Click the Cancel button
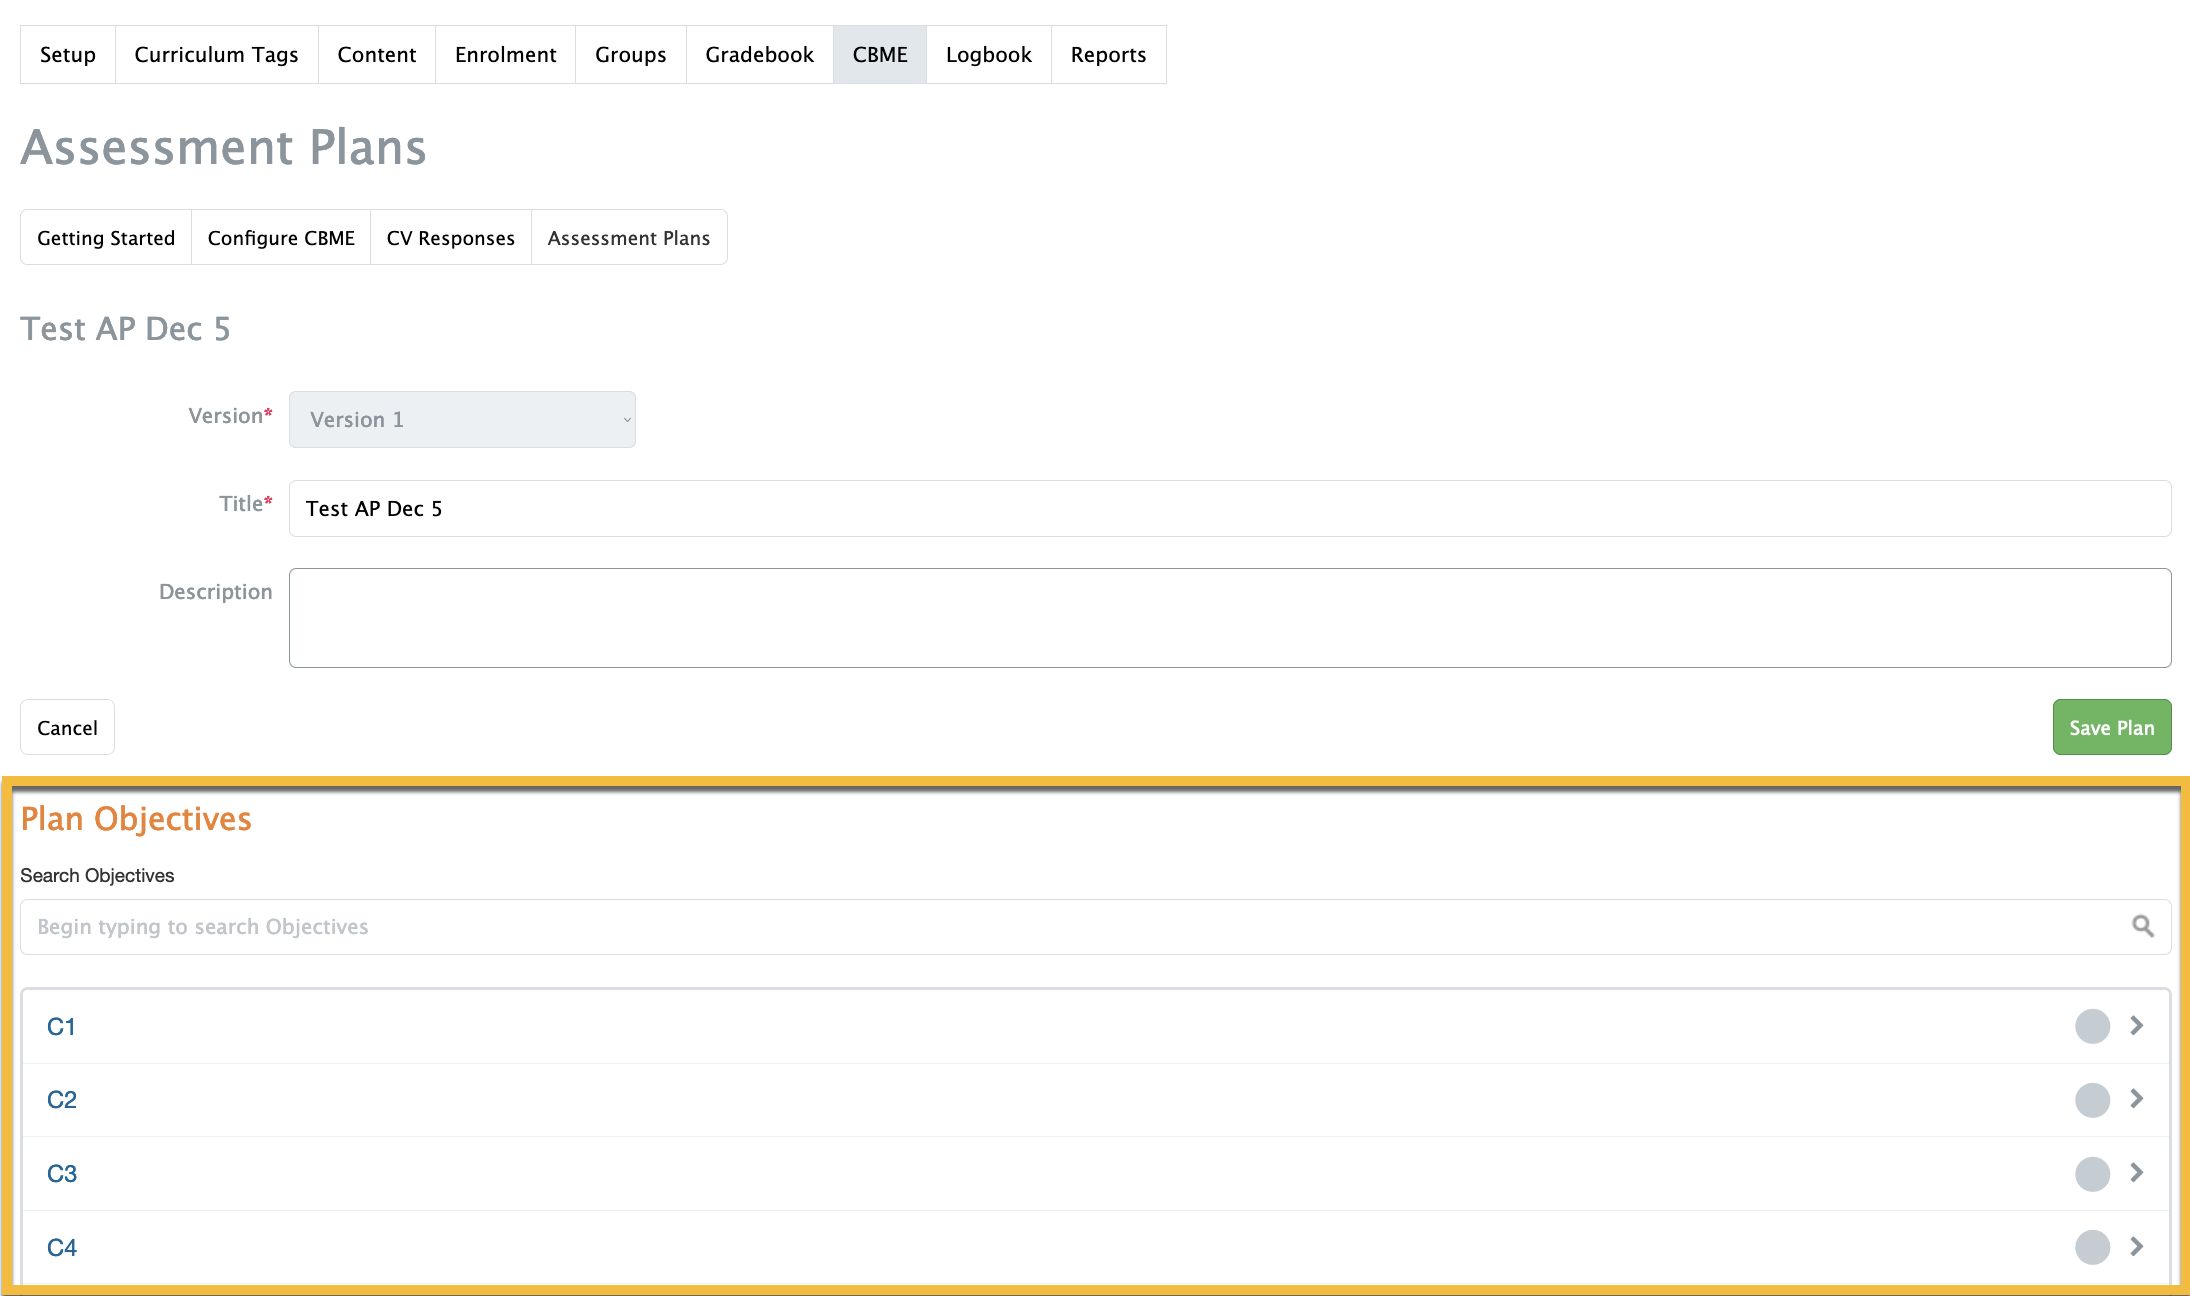Screen dimensions: 2190x1296 67,728
